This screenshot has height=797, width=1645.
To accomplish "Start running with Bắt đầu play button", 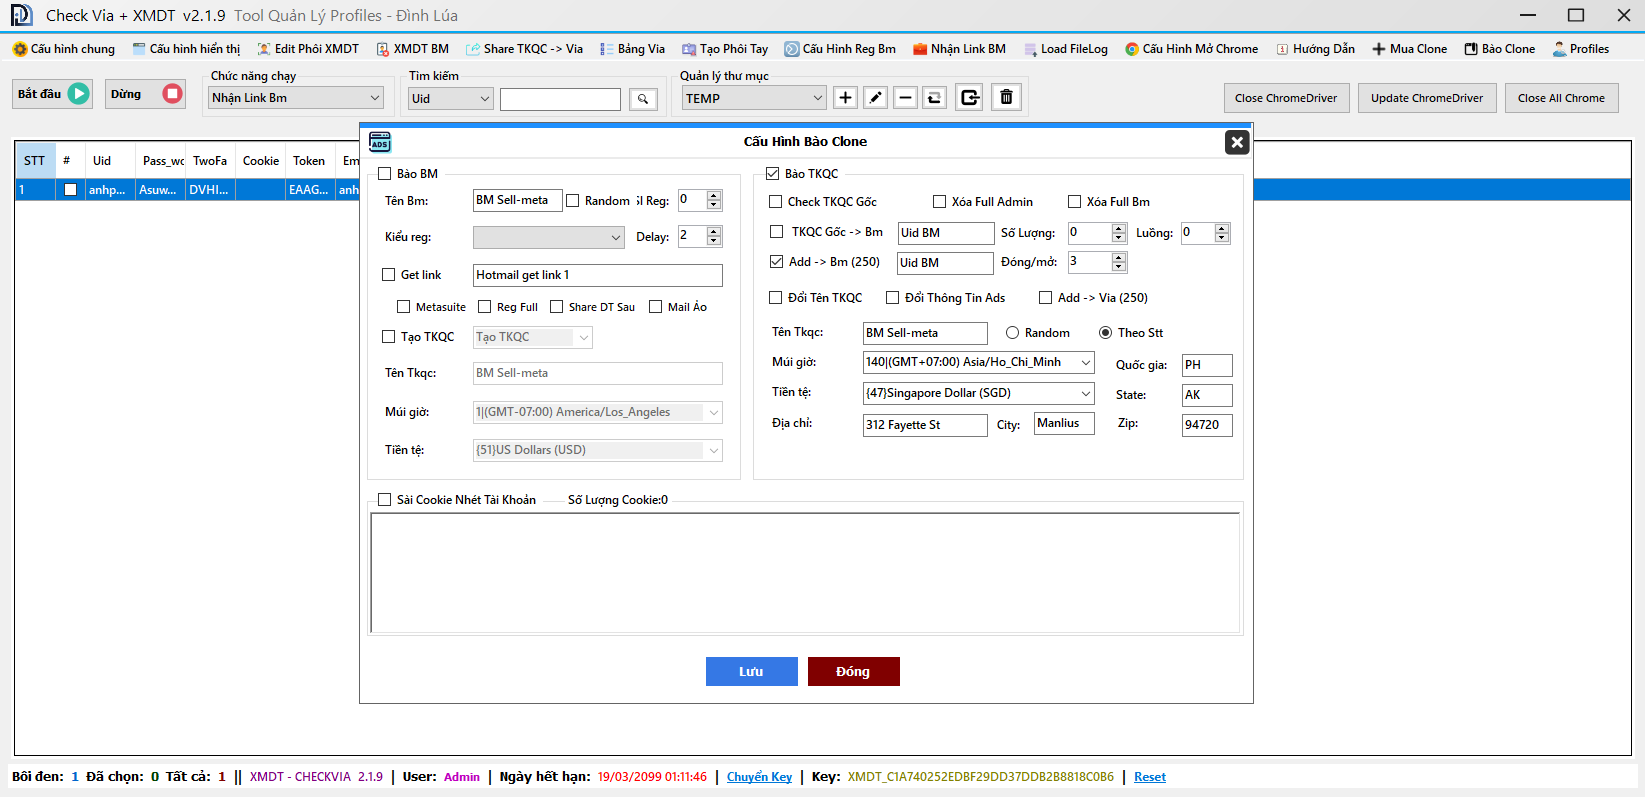I will pos(54,94).
